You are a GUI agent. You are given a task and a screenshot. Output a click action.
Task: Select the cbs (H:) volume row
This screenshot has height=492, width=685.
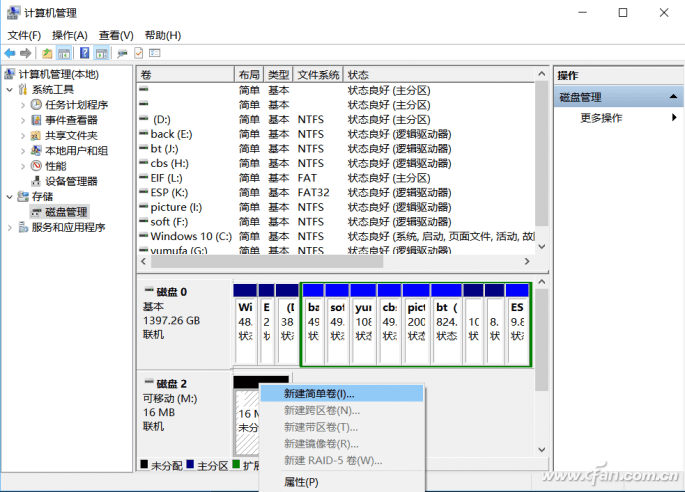click(336, 163)
